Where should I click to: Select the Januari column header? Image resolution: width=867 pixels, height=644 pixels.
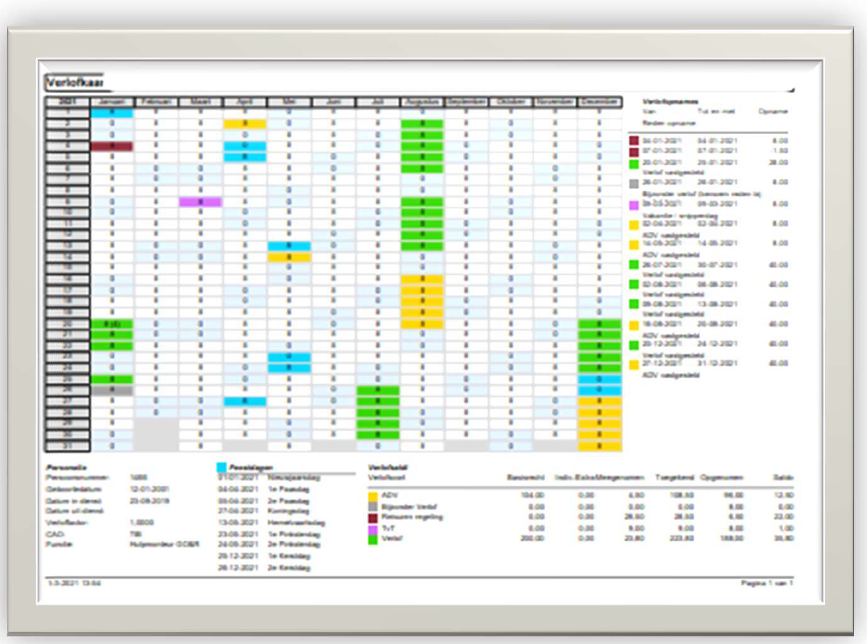point(112,102)
